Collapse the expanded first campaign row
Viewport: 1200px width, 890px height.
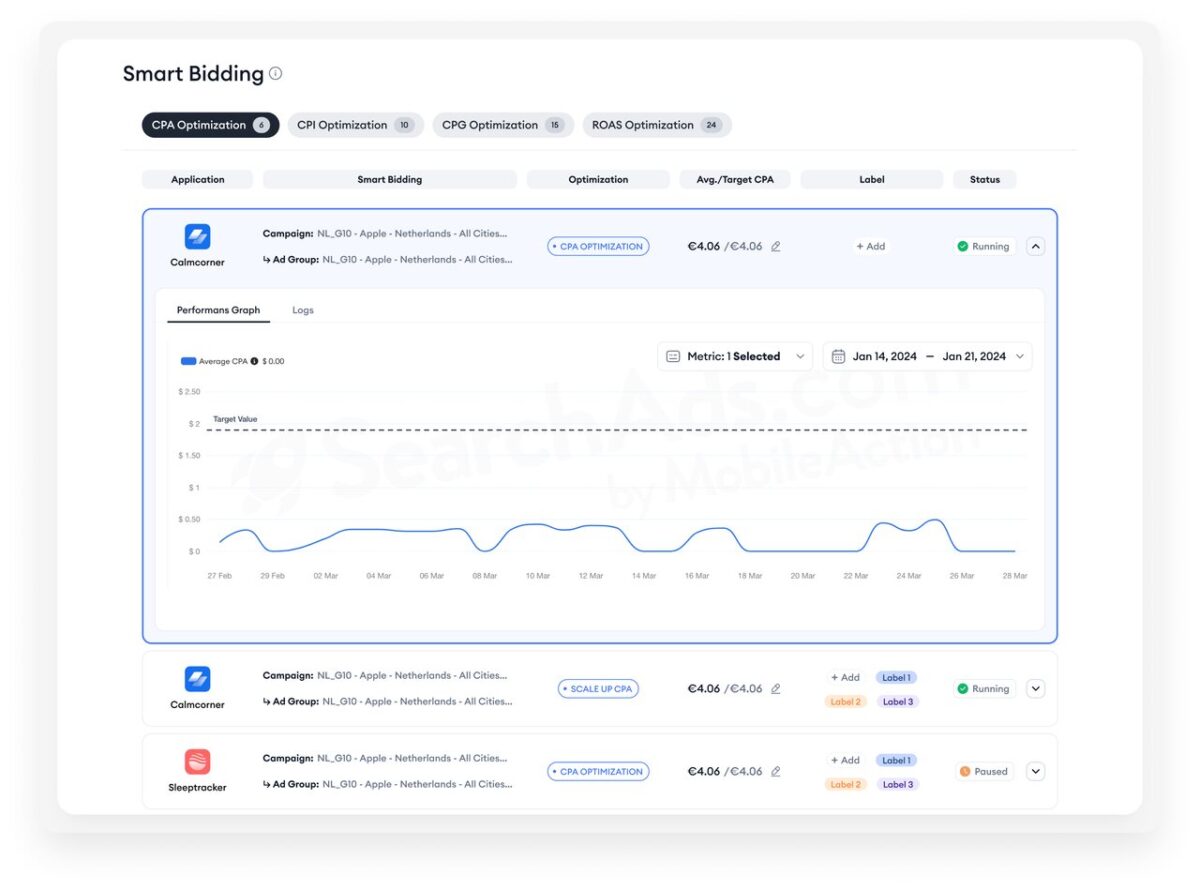point(1035,246)
